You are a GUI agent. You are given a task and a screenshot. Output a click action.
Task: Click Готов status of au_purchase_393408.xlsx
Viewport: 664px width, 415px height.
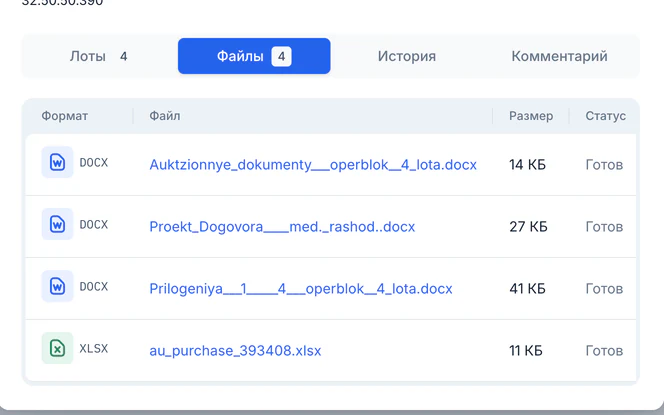point(604,351)
